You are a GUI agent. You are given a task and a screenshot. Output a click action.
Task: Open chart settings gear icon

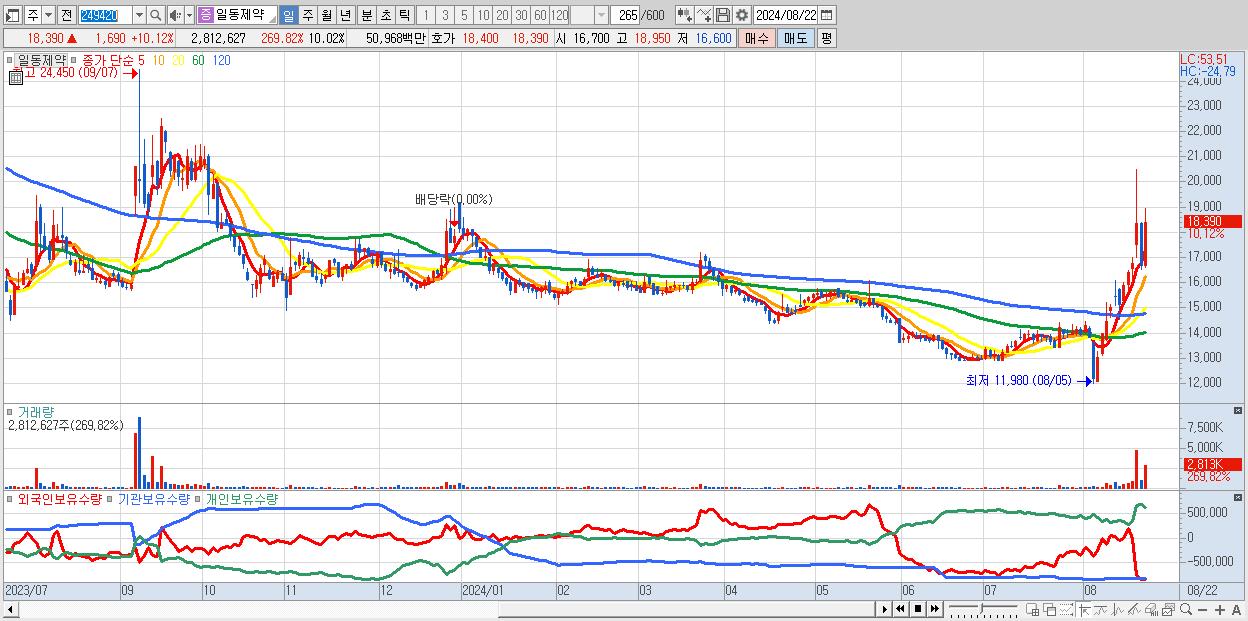pyautogui.click(x=741, y=15)
